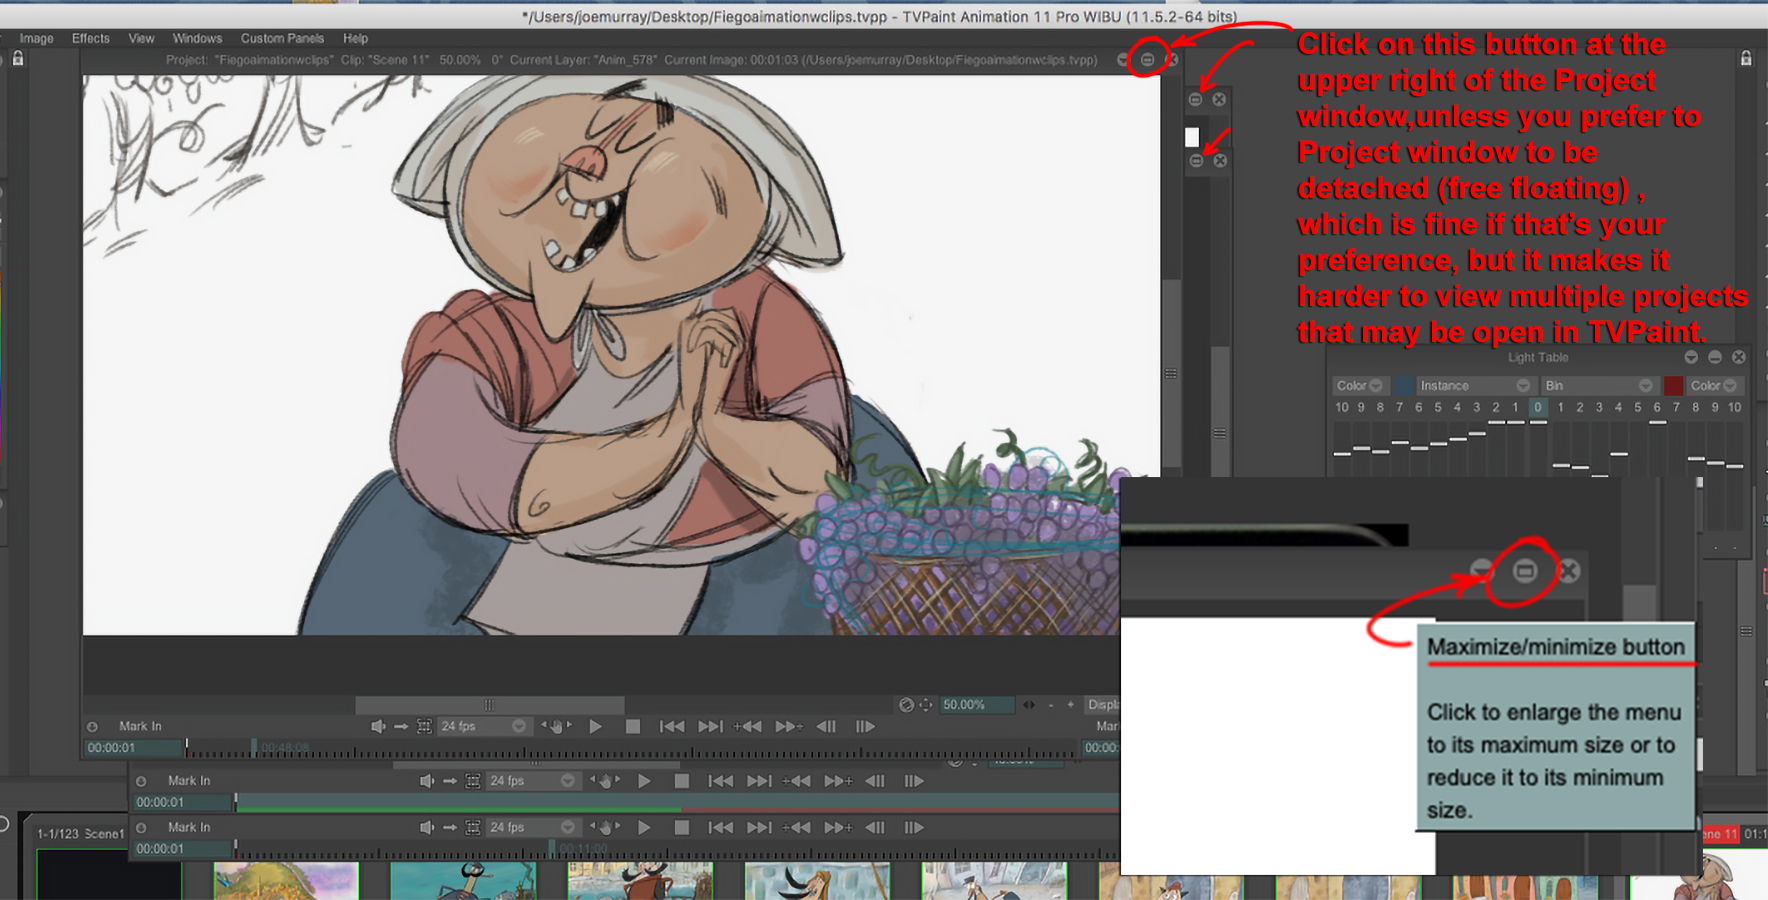
Task: Step back one frame in the bar under the canvas
Action: click(826, 726)
